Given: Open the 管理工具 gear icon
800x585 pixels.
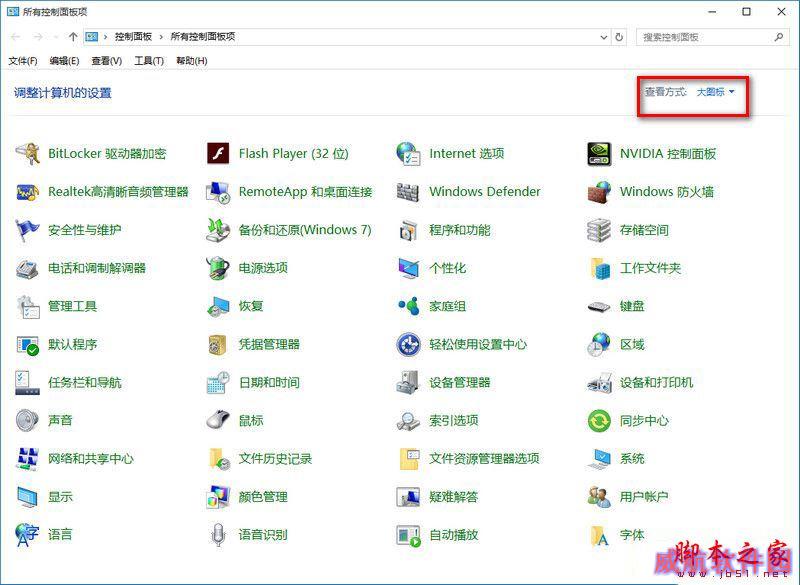Looking at the screenshot, I should (28, 307).
